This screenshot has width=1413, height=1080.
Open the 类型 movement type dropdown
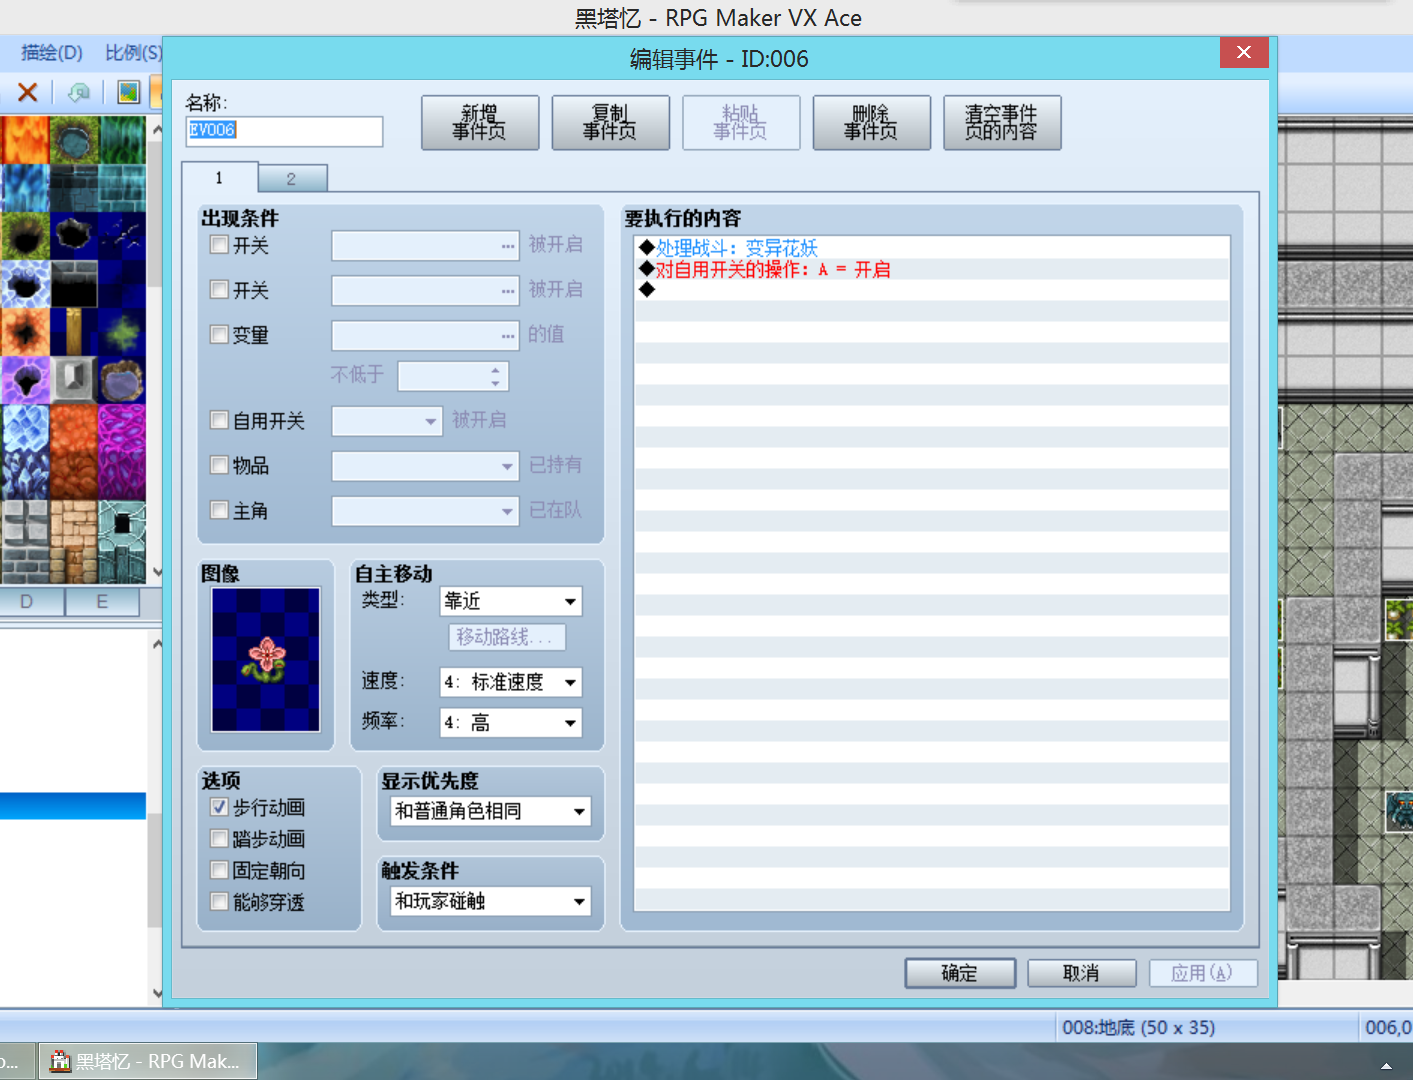click(x=511, y=601)
